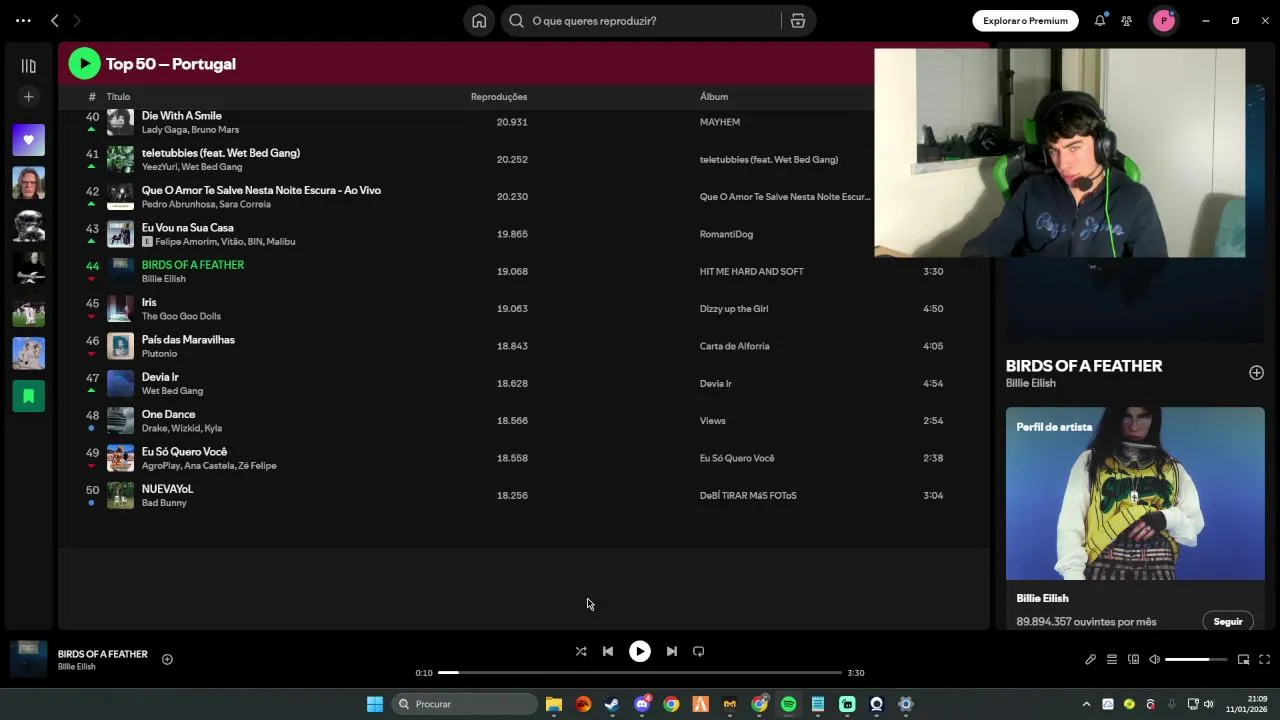The width and height of the screenshot is (1280, 720).
Task: Open the mini player
Action: pos(1243,660)
